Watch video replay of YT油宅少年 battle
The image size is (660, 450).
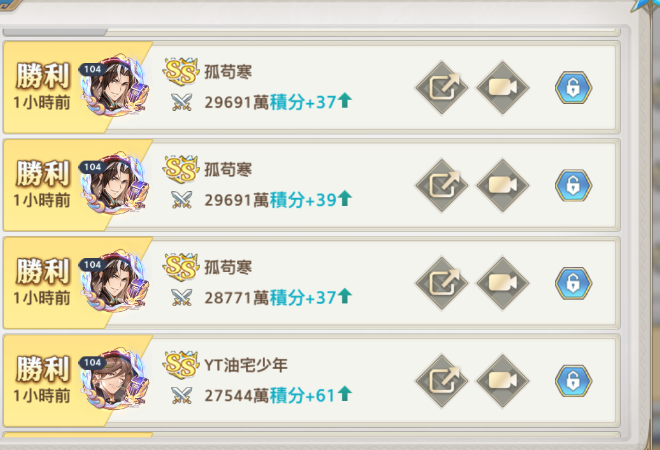click(502, 381)
